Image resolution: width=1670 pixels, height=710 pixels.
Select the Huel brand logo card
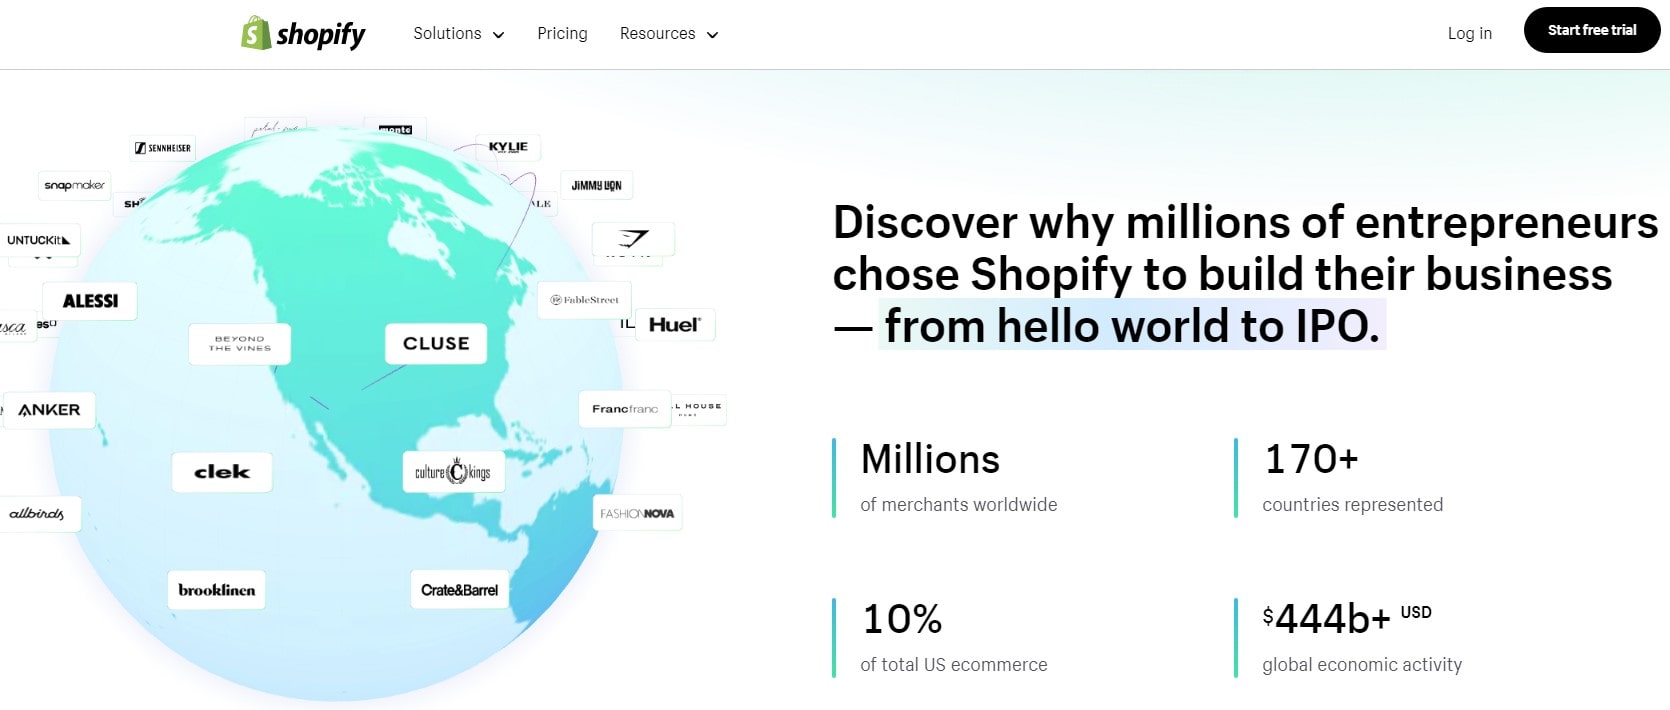click(675, 325)
